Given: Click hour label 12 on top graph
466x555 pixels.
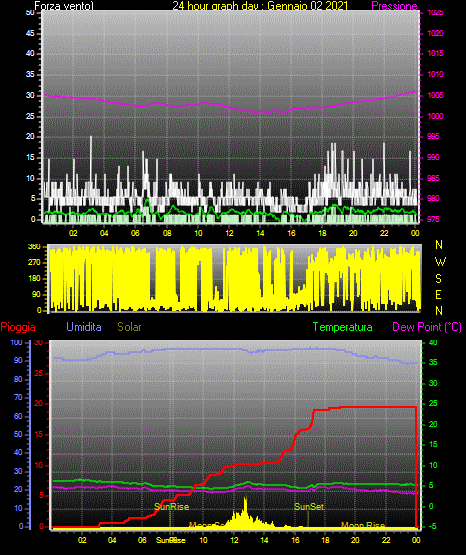Looking at the screenshot, I should 229,233.
